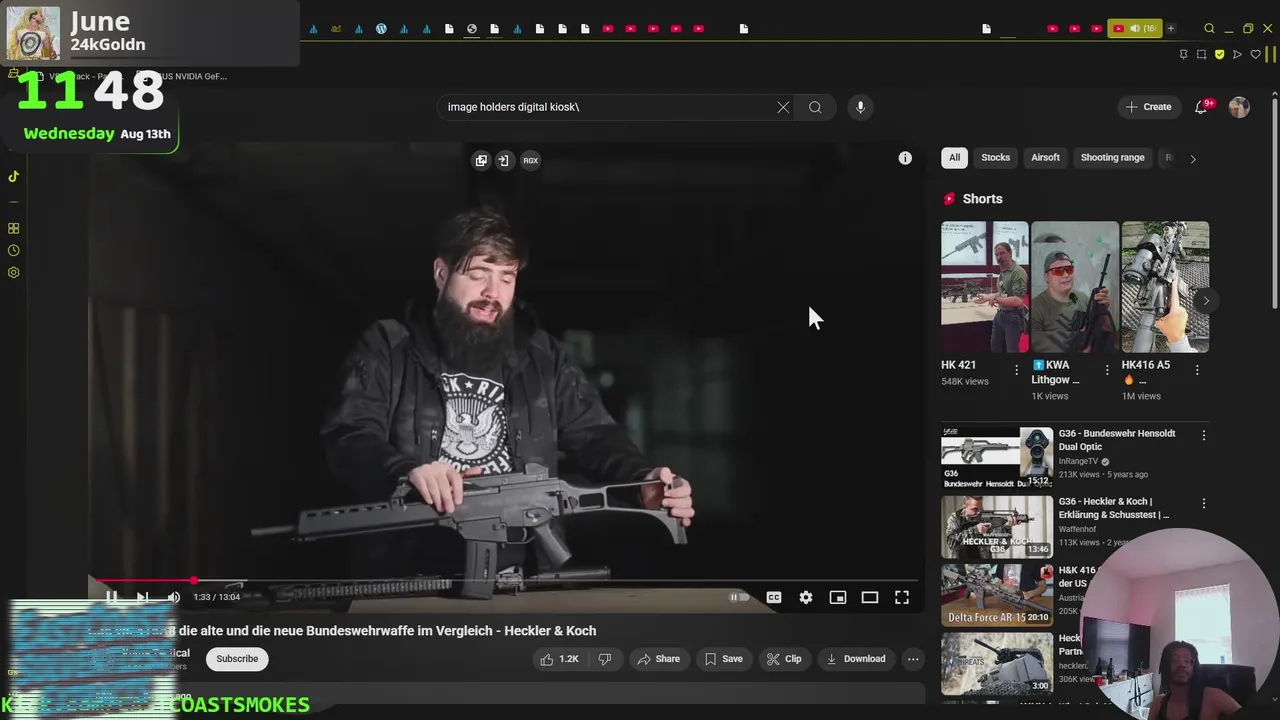Enable the miniplayer
1280x720 pixels.
pos(838,597)
